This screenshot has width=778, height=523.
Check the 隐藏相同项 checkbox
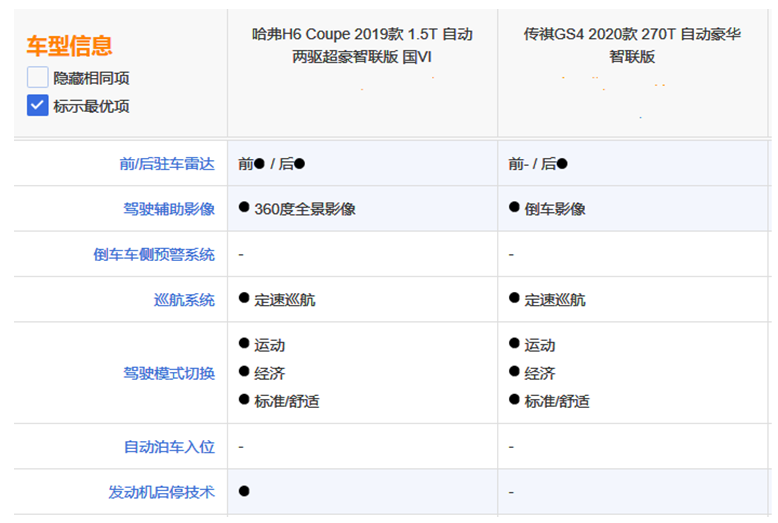tap(38, 78)
